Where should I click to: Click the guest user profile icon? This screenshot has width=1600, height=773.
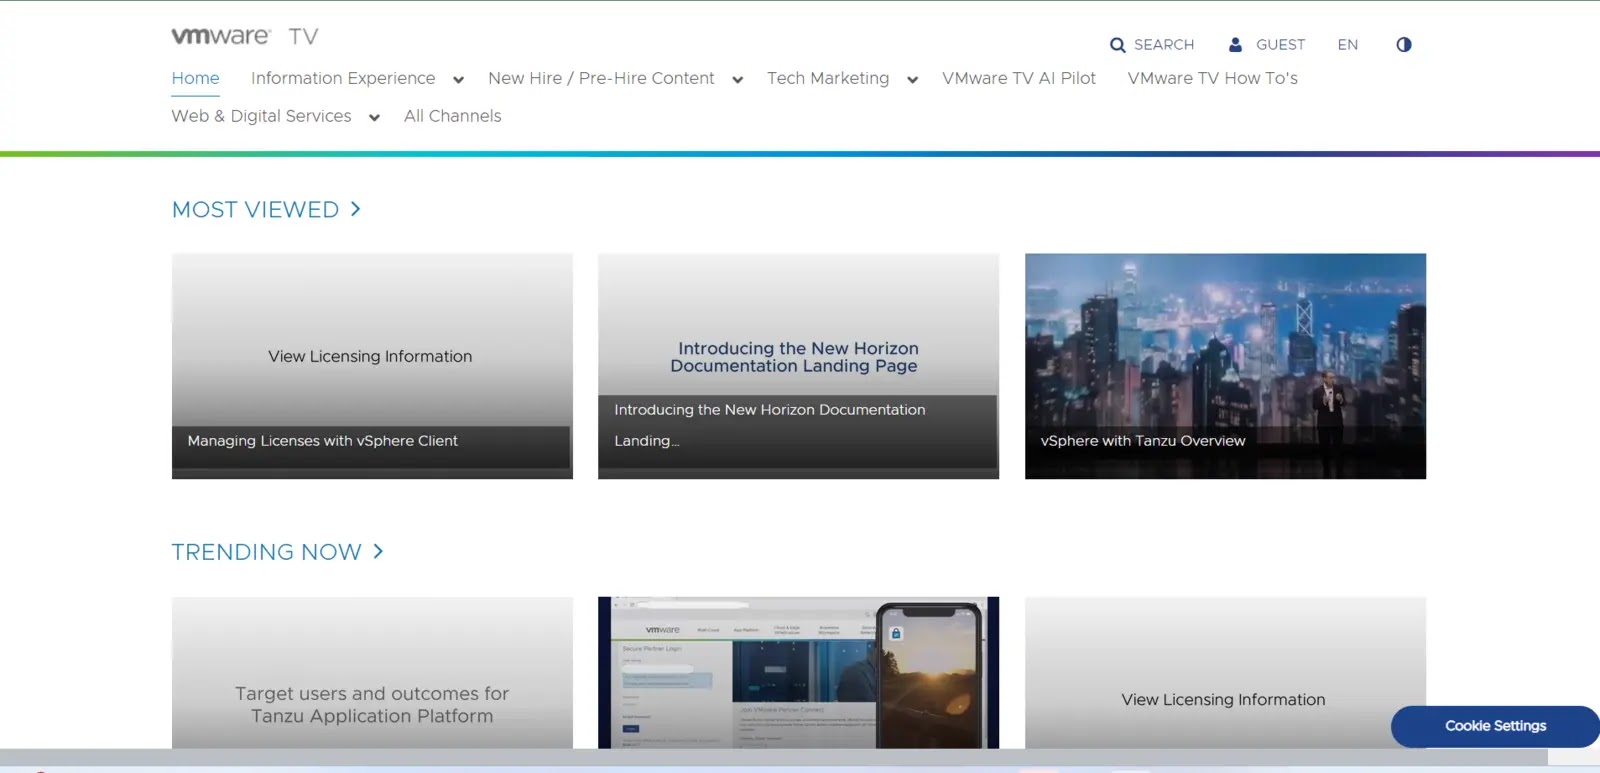pyautogui.click(x=1235, y=45)
